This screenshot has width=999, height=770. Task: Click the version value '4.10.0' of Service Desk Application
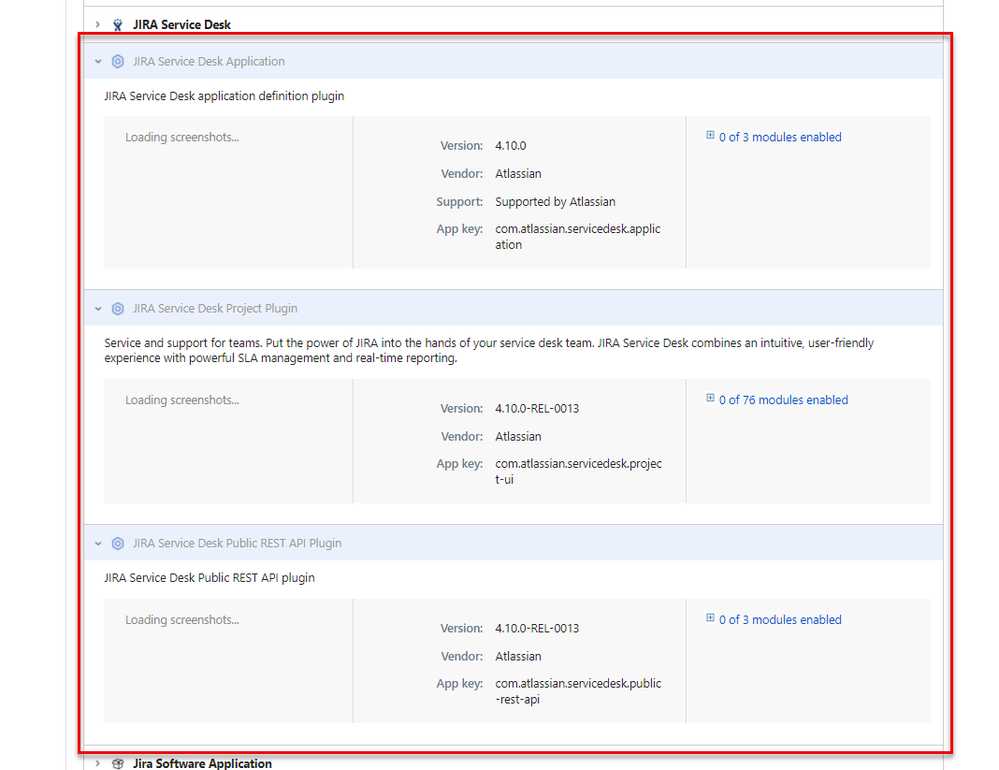tap(510, 146)
